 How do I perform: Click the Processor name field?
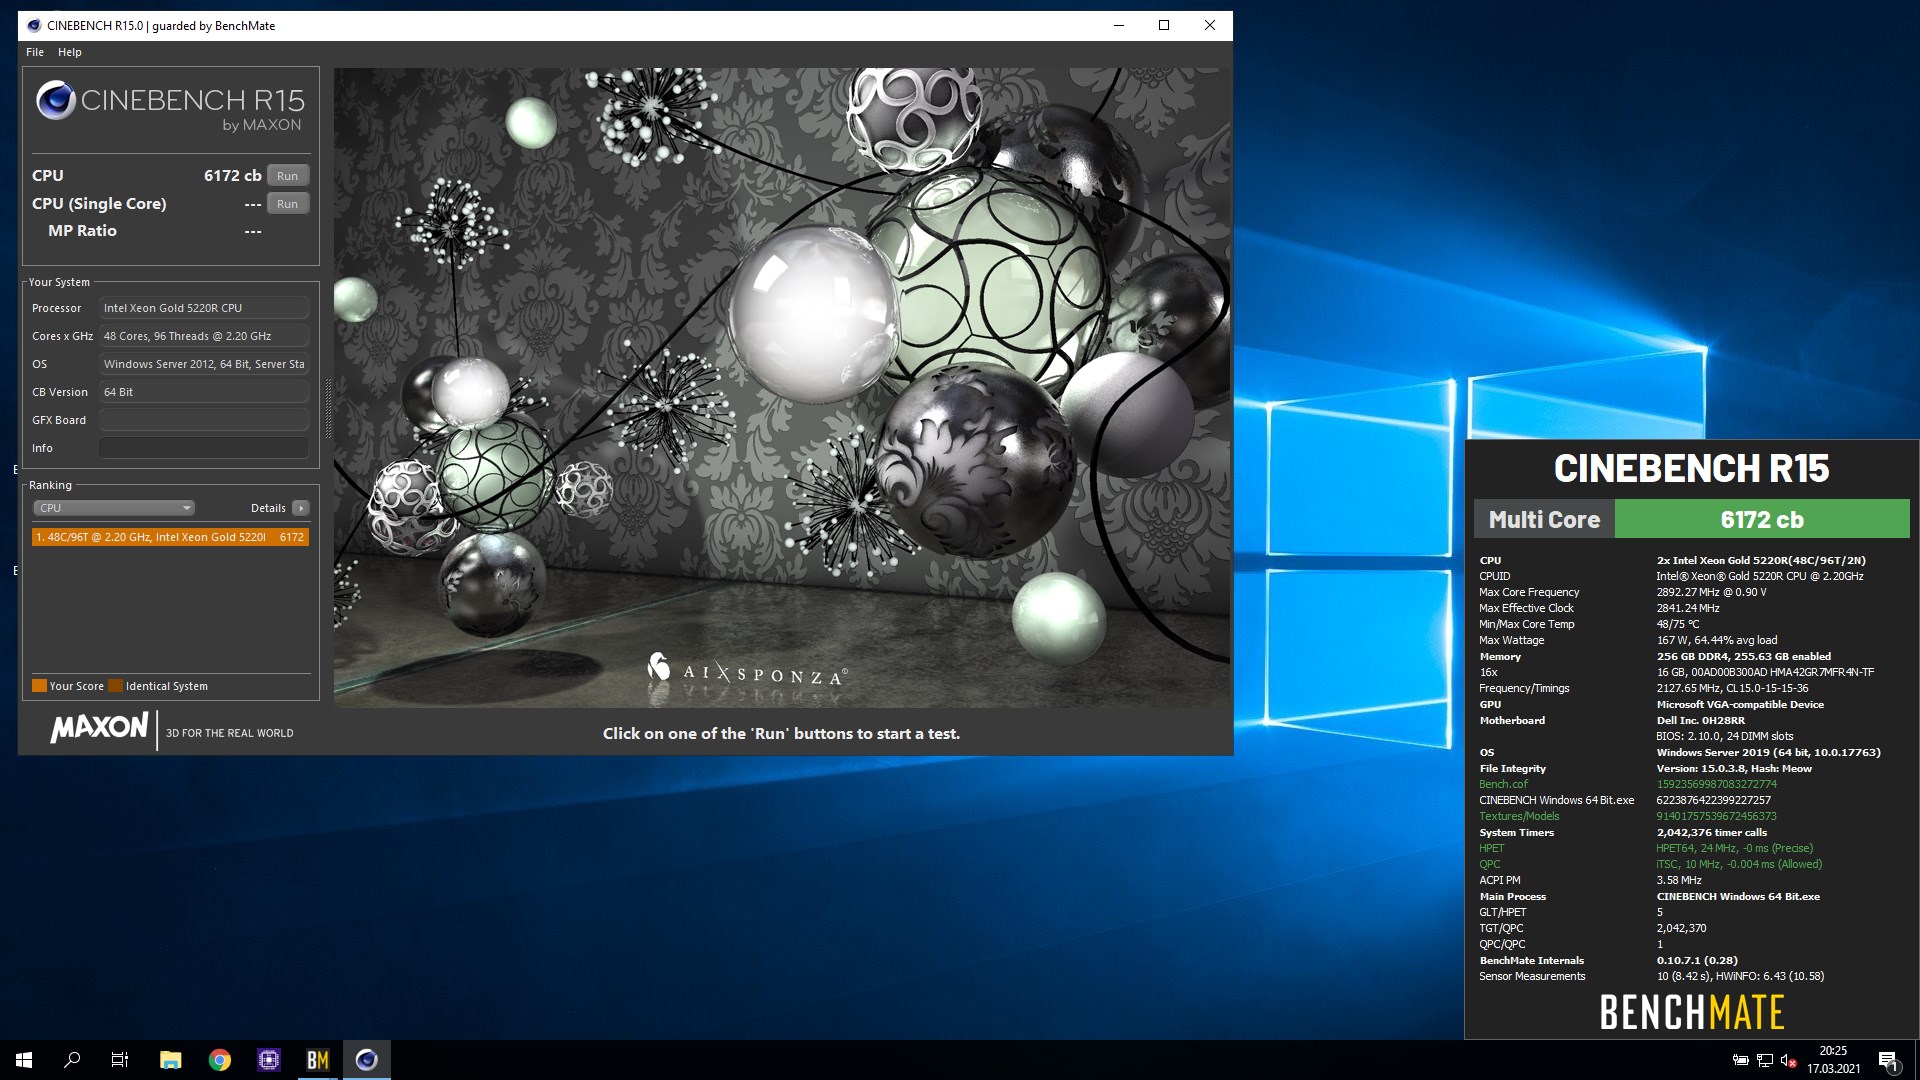point(204,308)
